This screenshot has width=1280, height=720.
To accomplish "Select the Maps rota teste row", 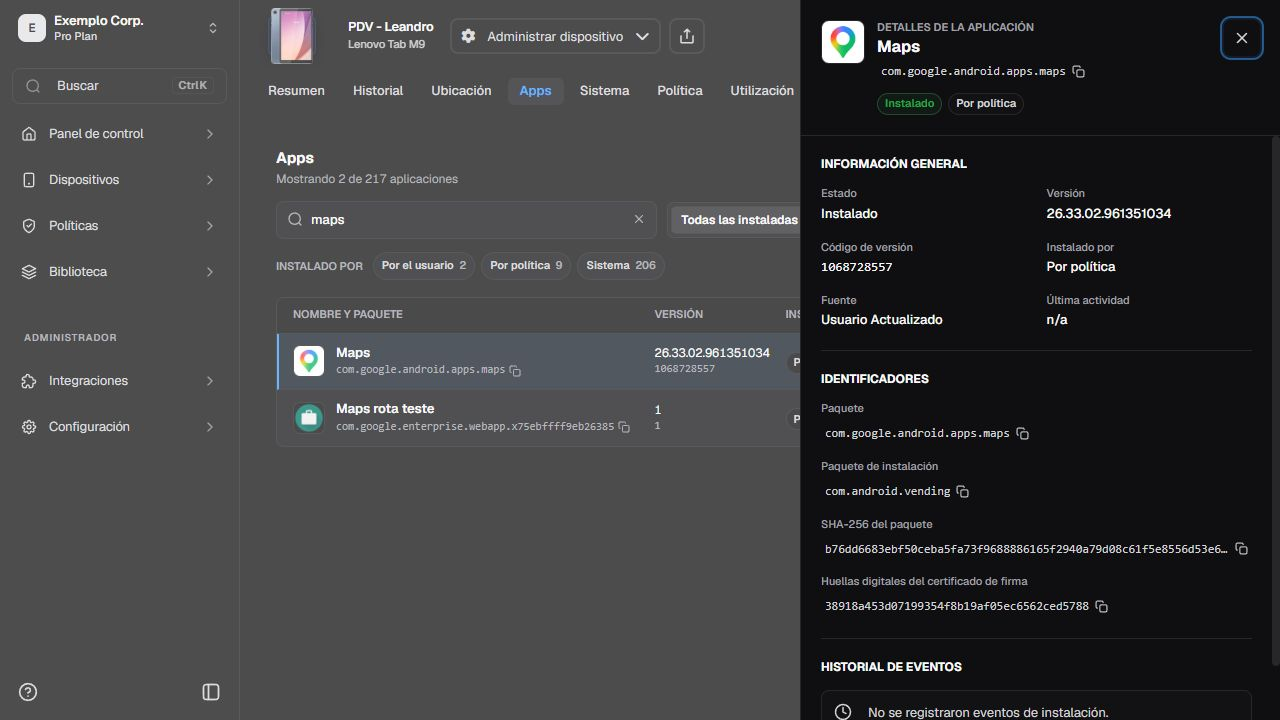I will coord(538,417).
